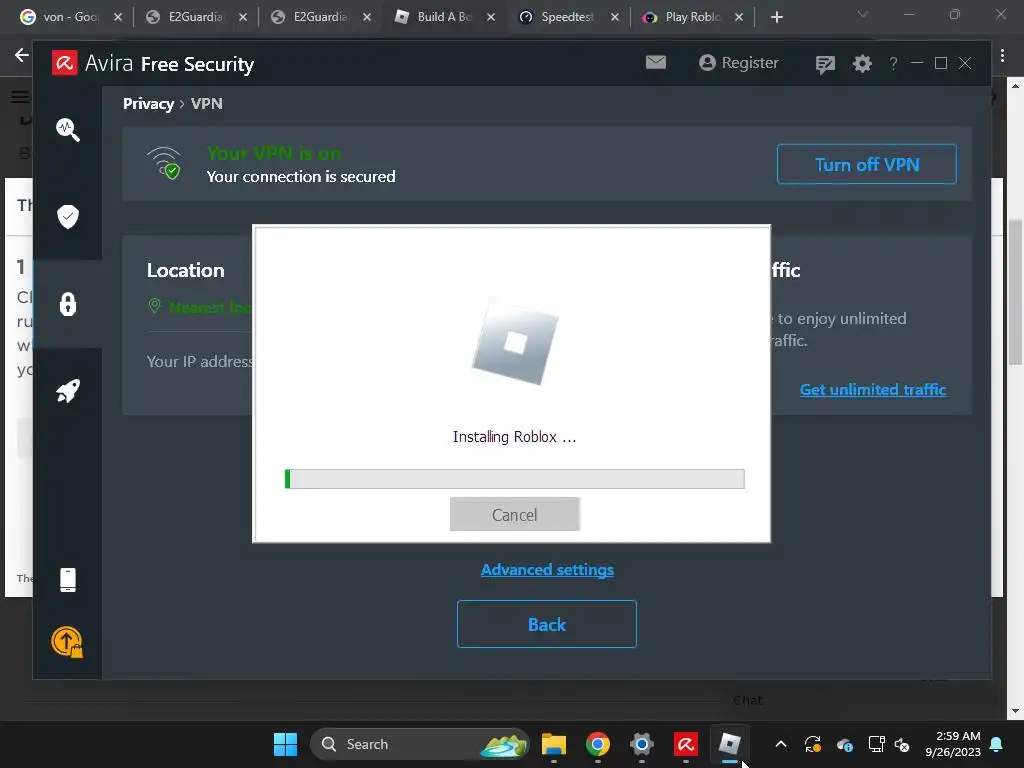Click Privacy in the breadcrumb
Screen dimensions: 1024x768
click(x=148, y=104)
